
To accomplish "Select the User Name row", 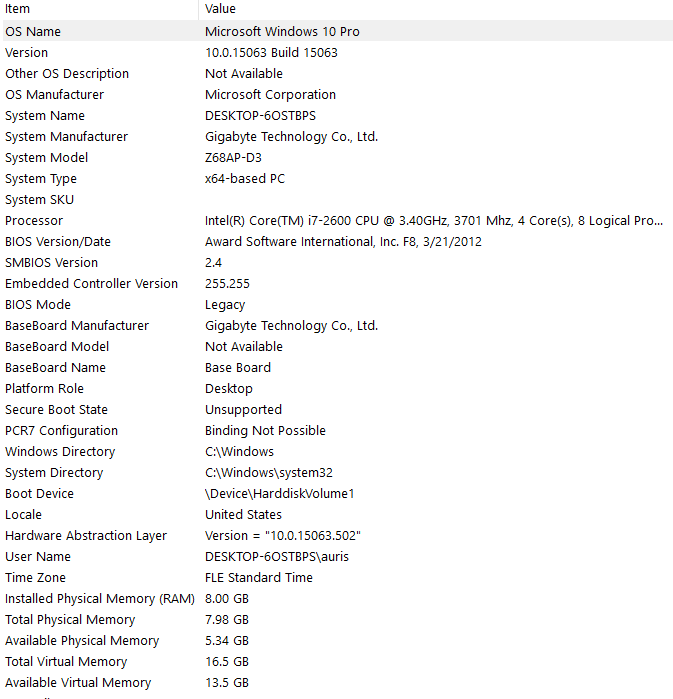I will point(338,555).
